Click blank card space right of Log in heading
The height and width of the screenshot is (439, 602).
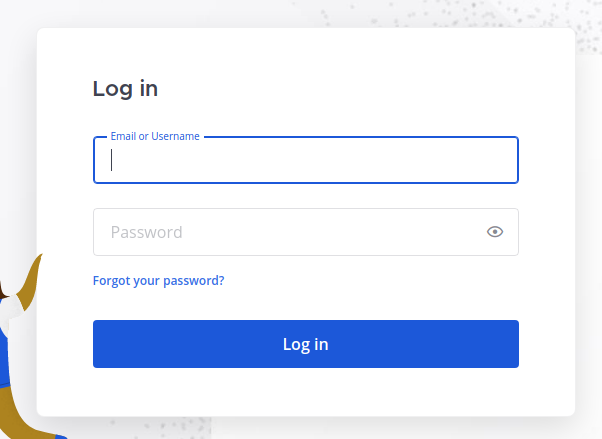tap(350, 88)
